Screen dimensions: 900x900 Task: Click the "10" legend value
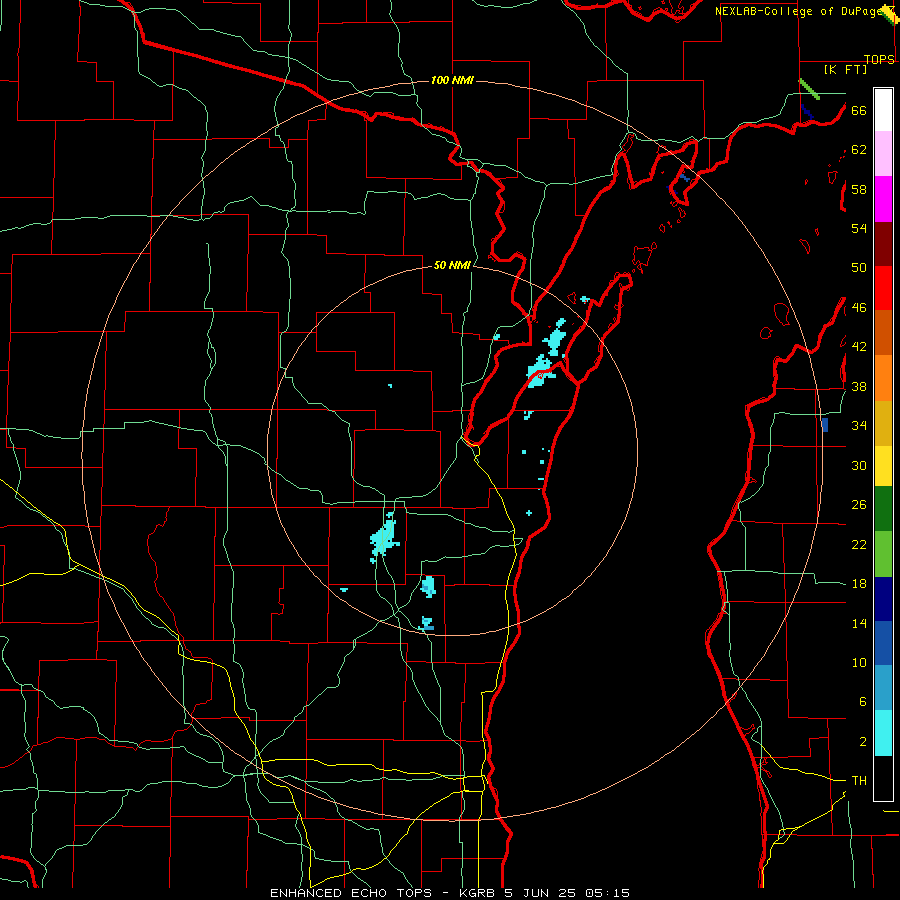(x=859, y=663)
